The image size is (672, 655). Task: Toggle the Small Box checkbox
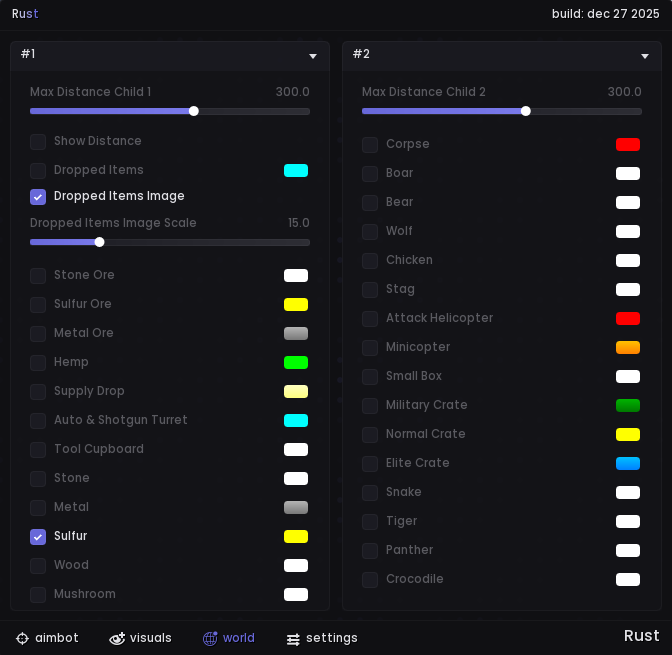coord(370,377)
